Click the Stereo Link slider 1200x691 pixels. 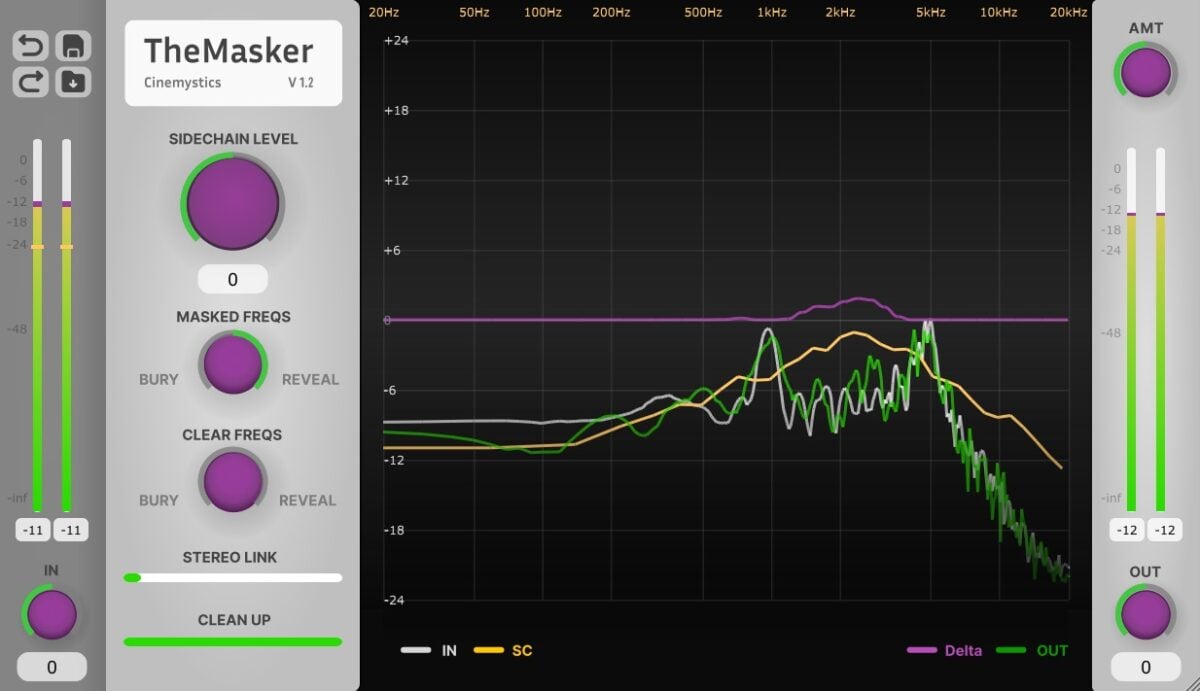[x=232, y=577]
